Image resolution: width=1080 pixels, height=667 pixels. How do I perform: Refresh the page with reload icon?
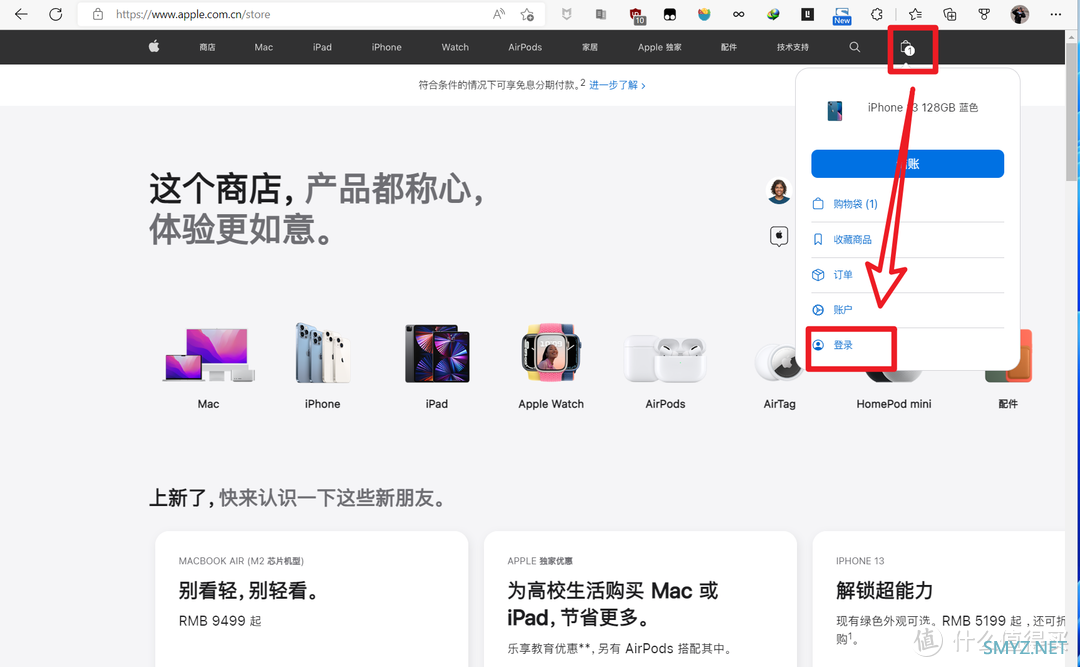point(56,15)
